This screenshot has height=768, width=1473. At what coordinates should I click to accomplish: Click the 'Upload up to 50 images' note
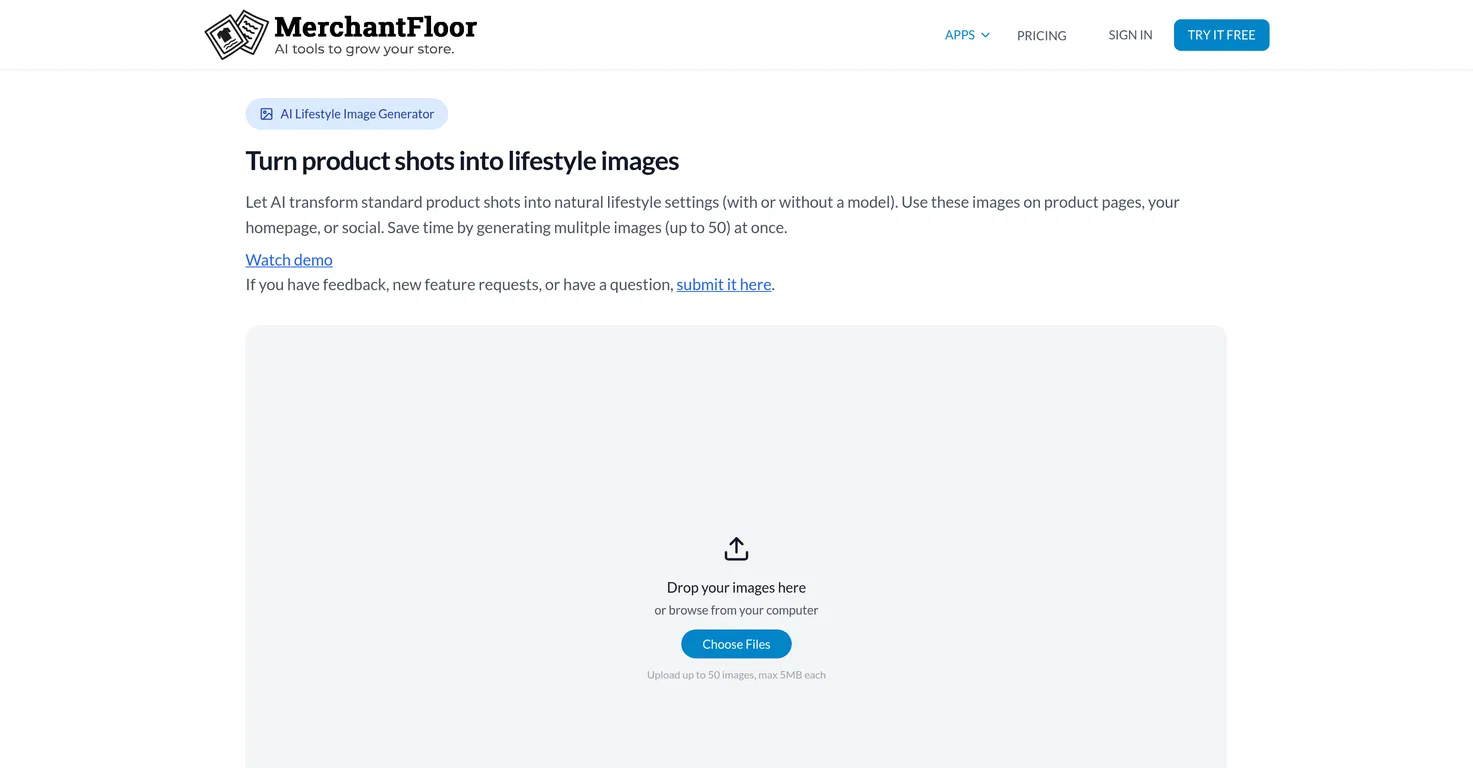tap(736, 675)
